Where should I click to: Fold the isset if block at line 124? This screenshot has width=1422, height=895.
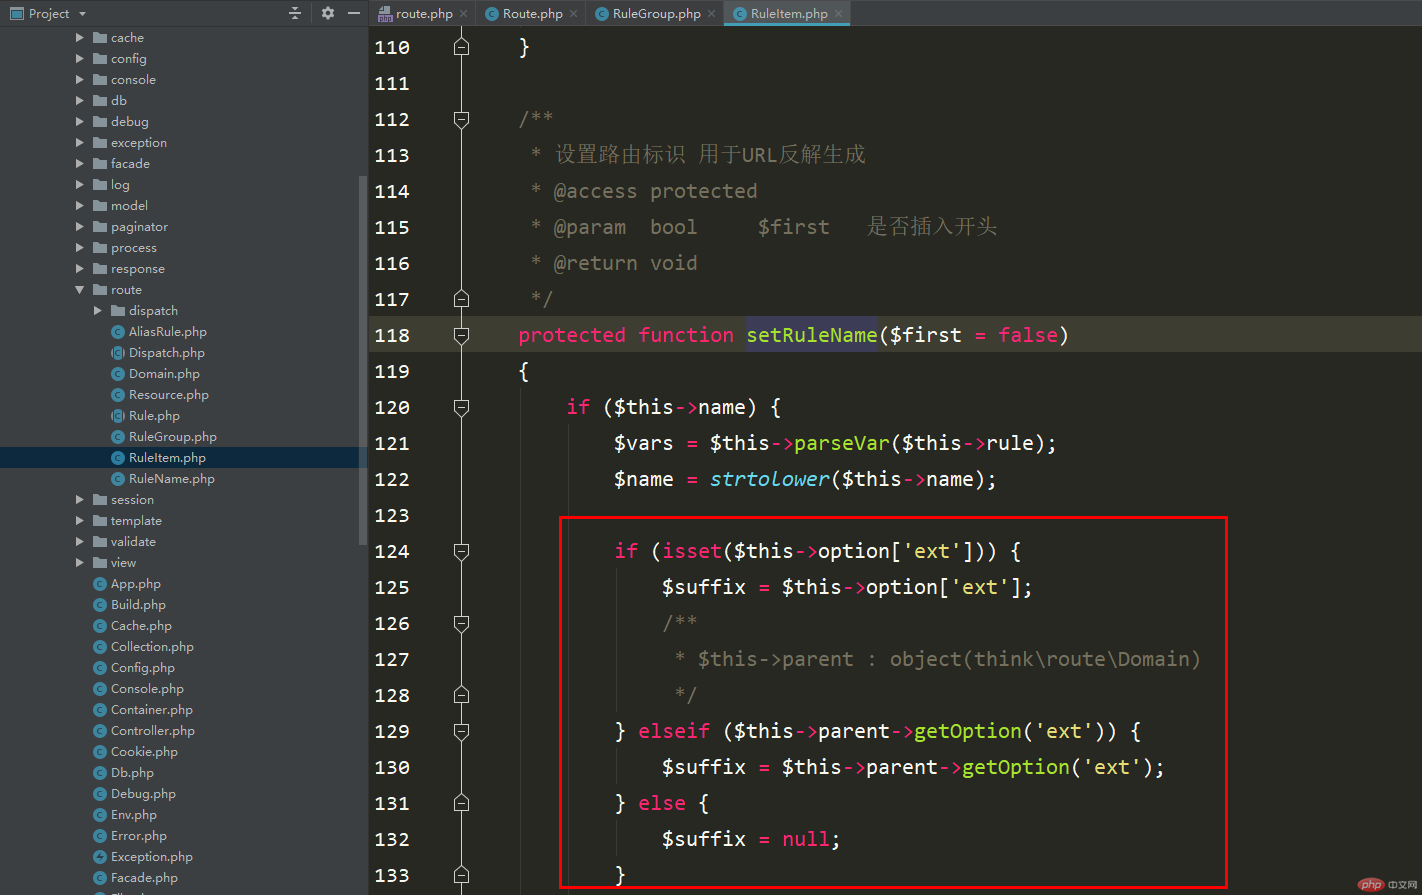(461, 551)
